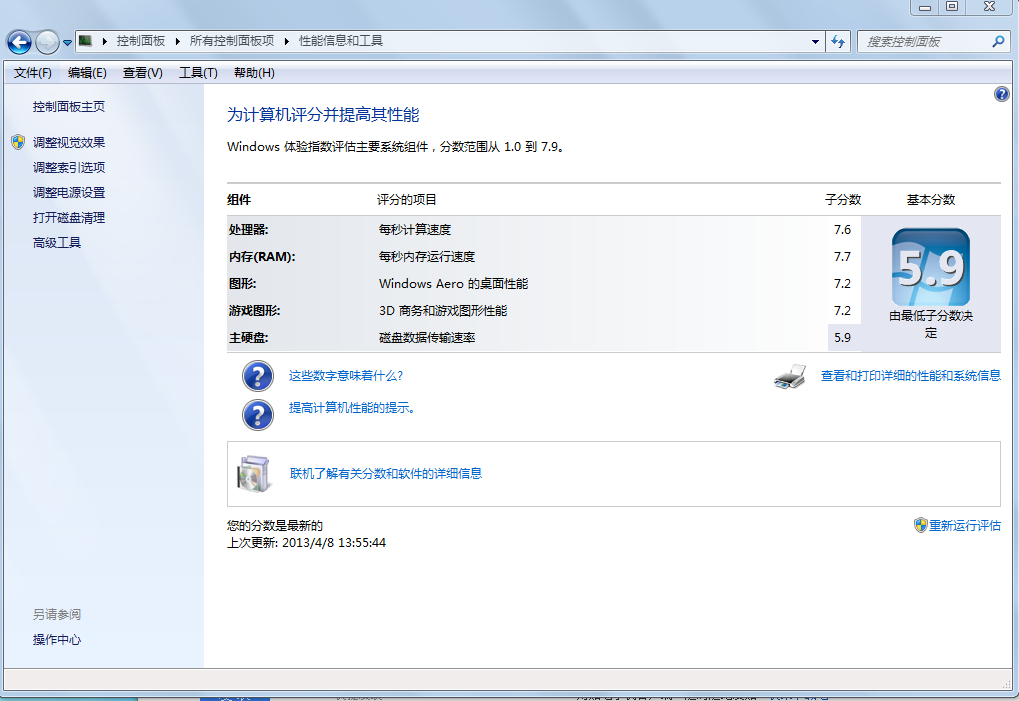Click question icon beside 提高计算机性能的提示
The height and width of the screenshot is (701, 1019).
[258, 415]
